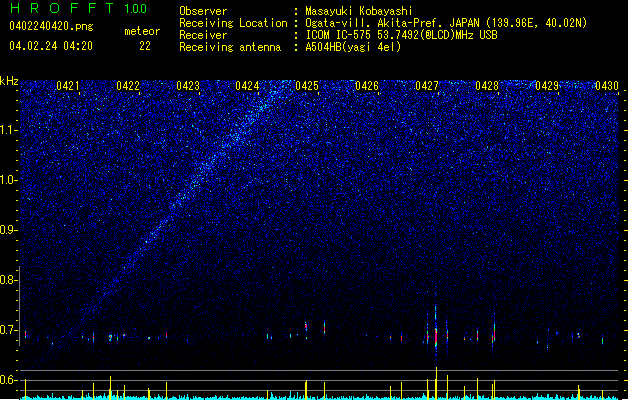Click the 0422 time marker
Screen dimensions: 629x400
click(128, 86)
